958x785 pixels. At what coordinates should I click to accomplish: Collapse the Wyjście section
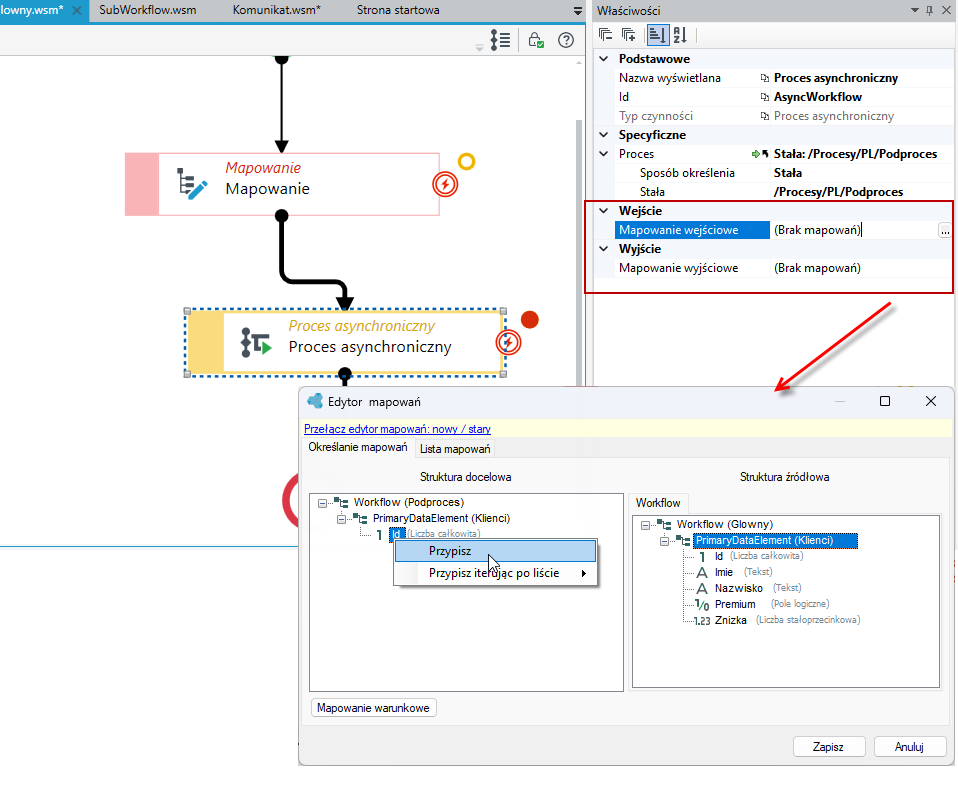(604, 249)
